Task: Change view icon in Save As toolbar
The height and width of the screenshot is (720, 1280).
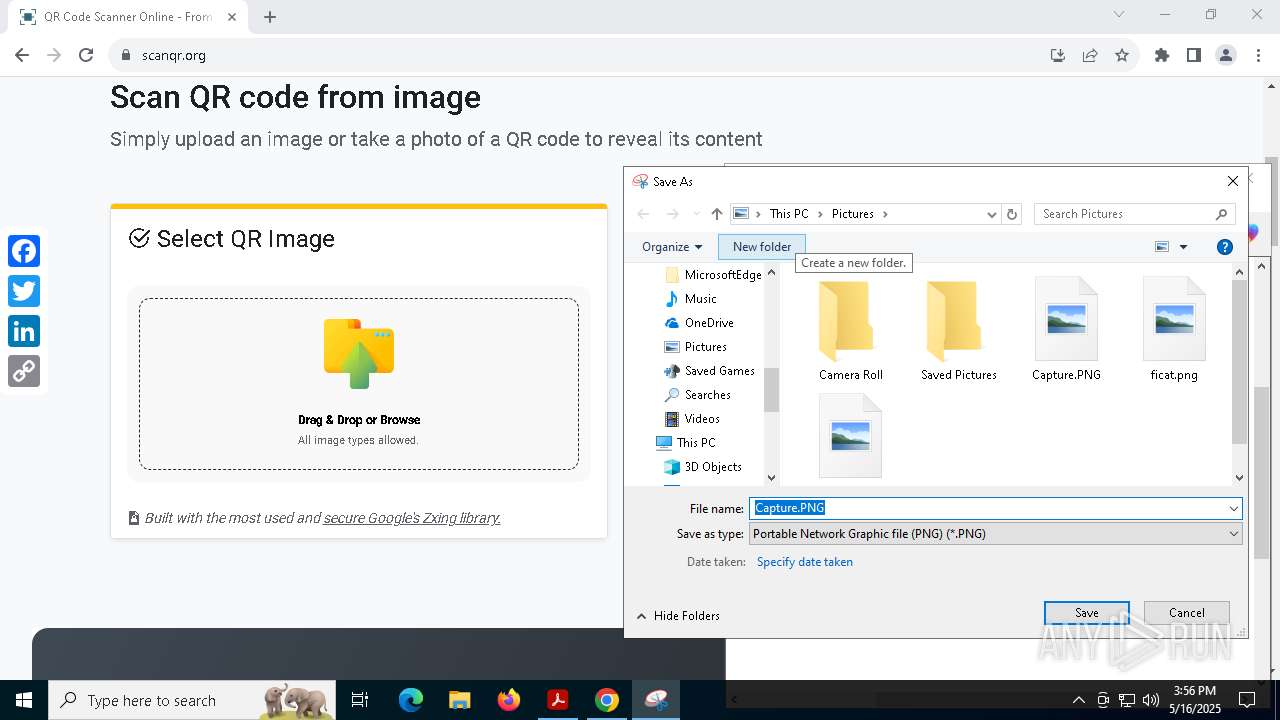Action: (x=1162, y=247)
